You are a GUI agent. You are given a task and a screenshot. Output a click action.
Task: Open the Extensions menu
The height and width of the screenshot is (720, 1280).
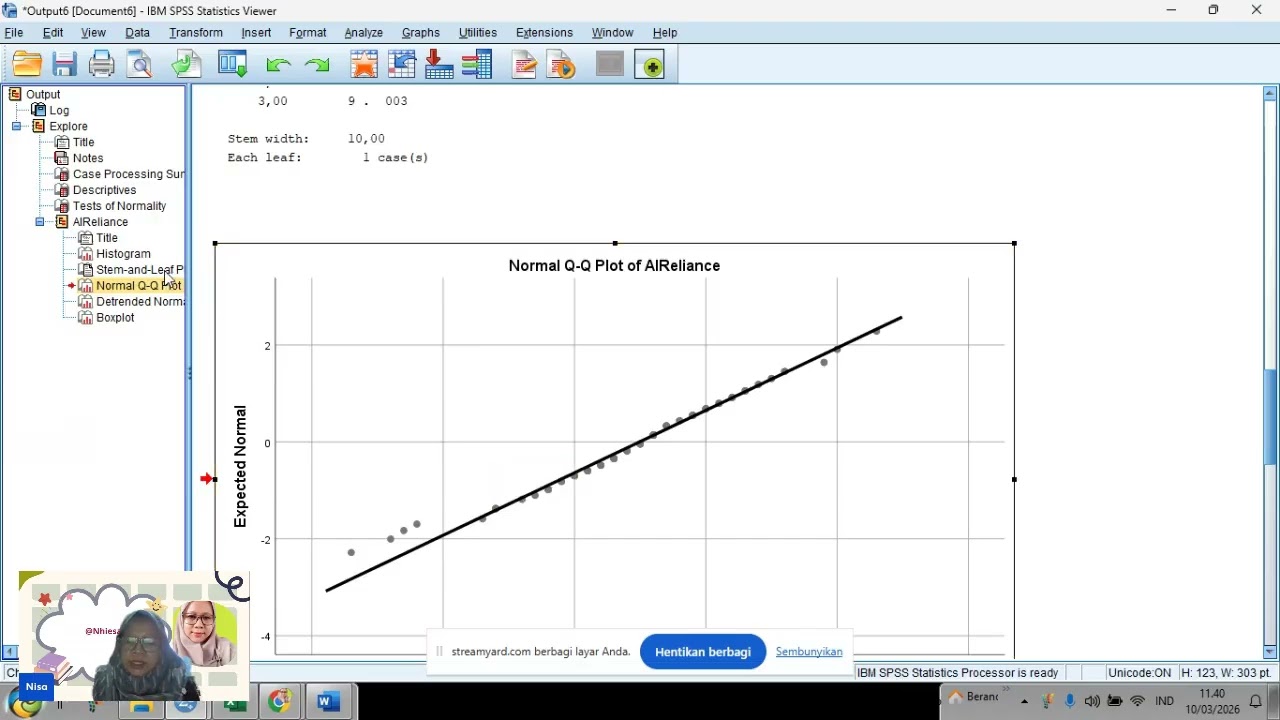point(544,33)
